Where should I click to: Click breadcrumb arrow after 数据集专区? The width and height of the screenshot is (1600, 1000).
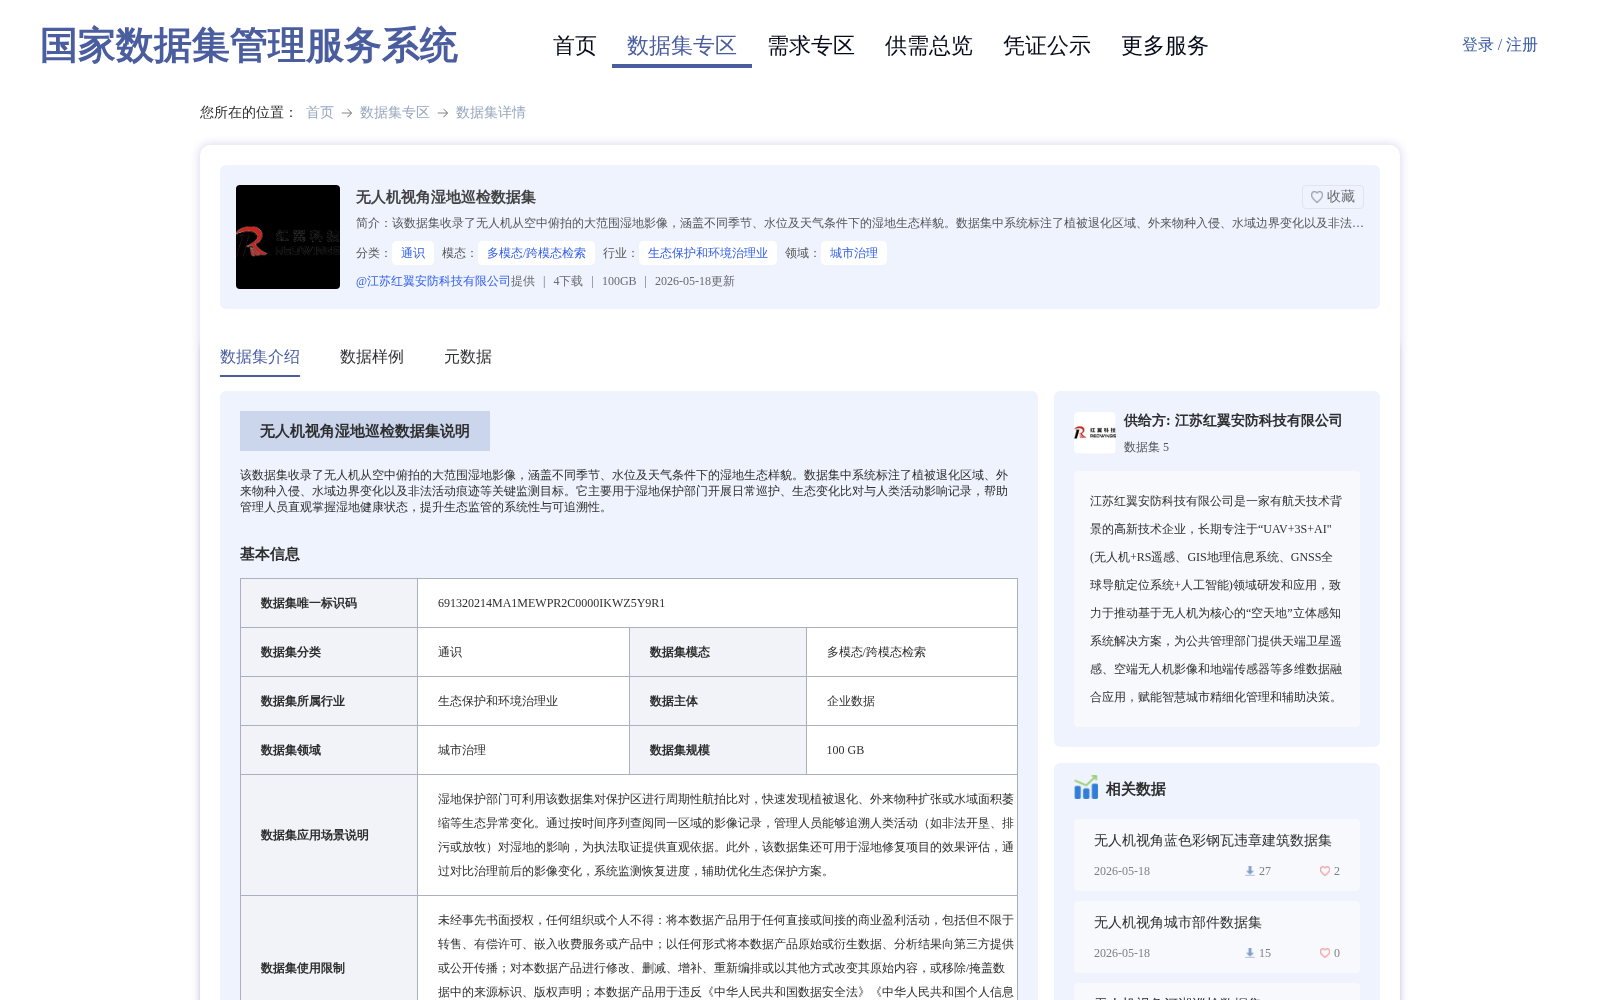443,113
